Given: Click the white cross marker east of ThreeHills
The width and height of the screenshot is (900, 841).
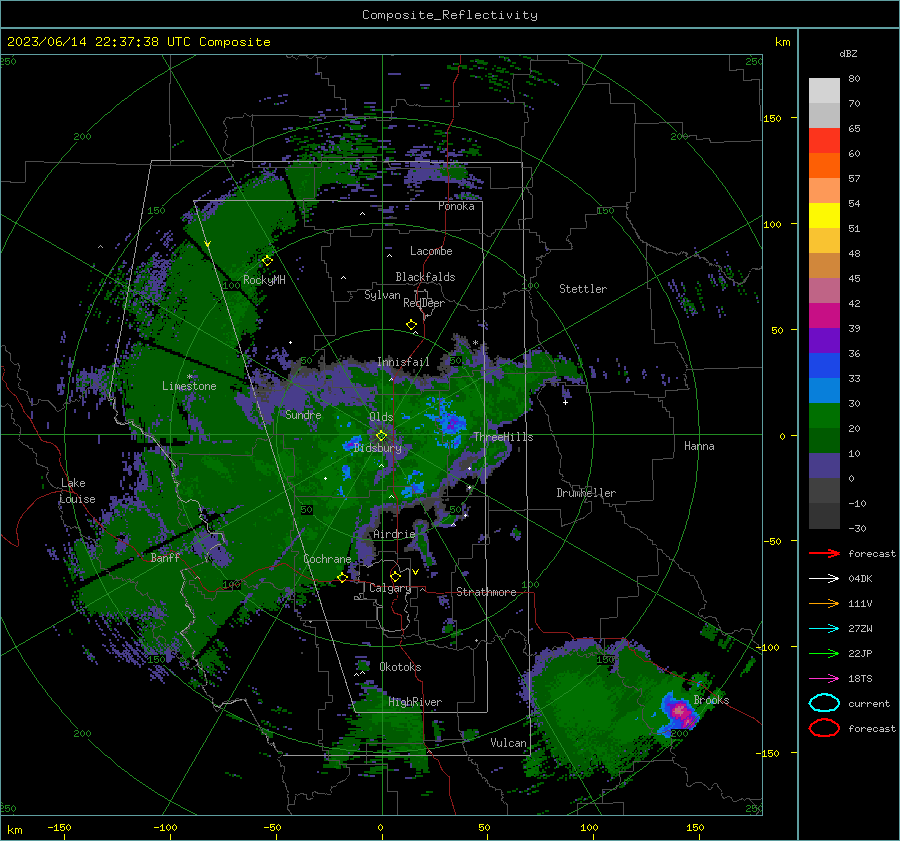Looking at the screenshot, I should coord(565,402).
